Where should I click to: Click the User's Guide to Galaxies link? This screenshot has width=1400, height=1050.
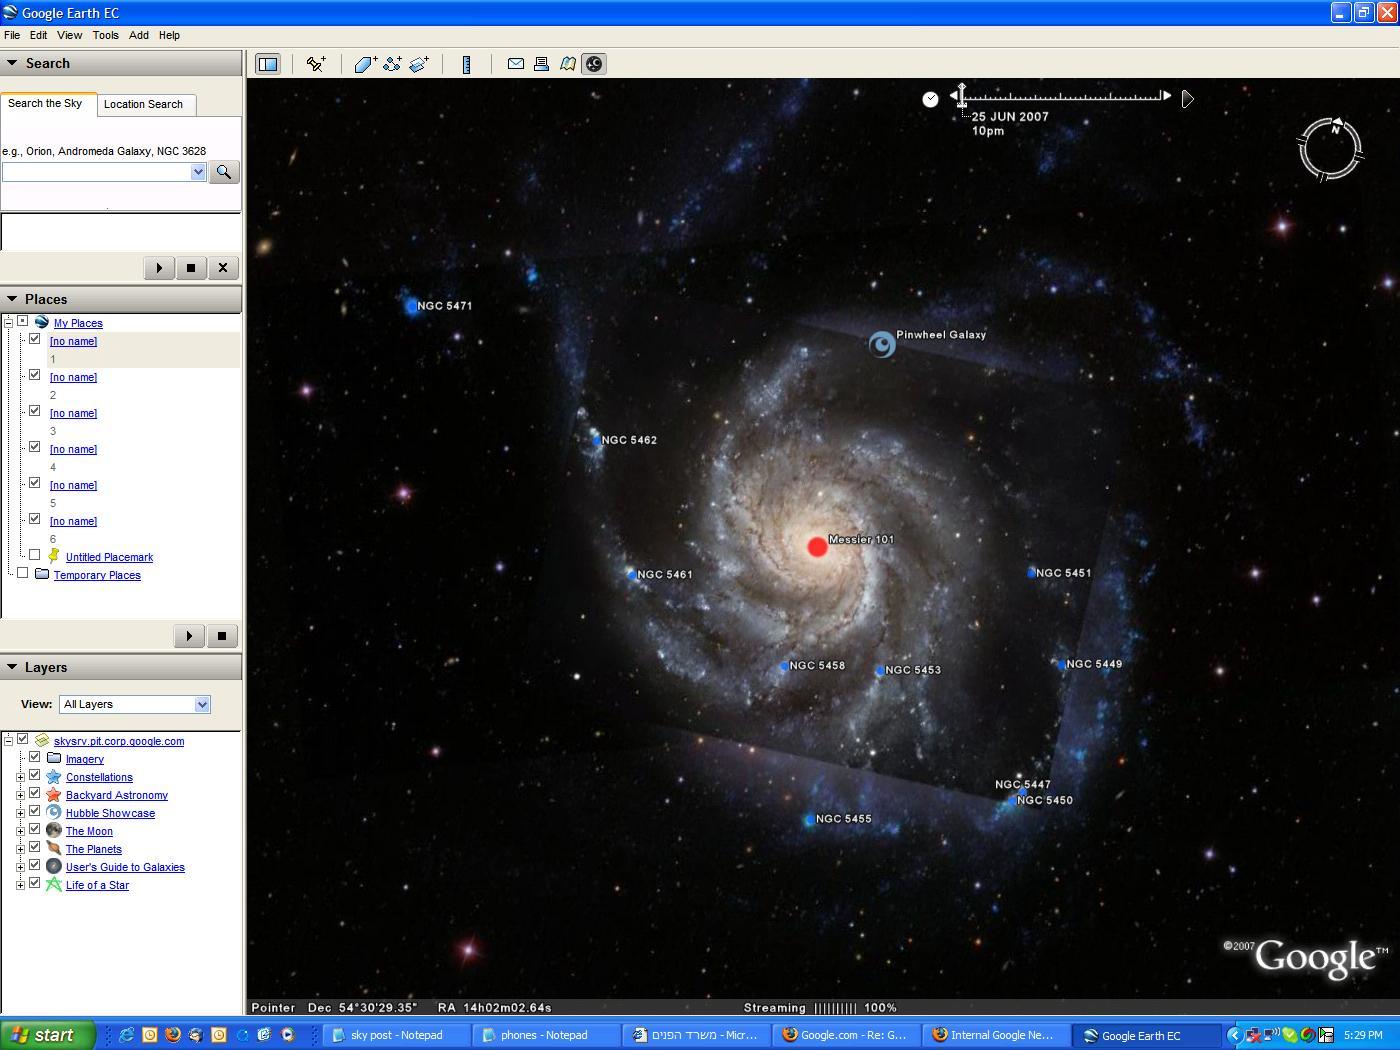(125, 867)
